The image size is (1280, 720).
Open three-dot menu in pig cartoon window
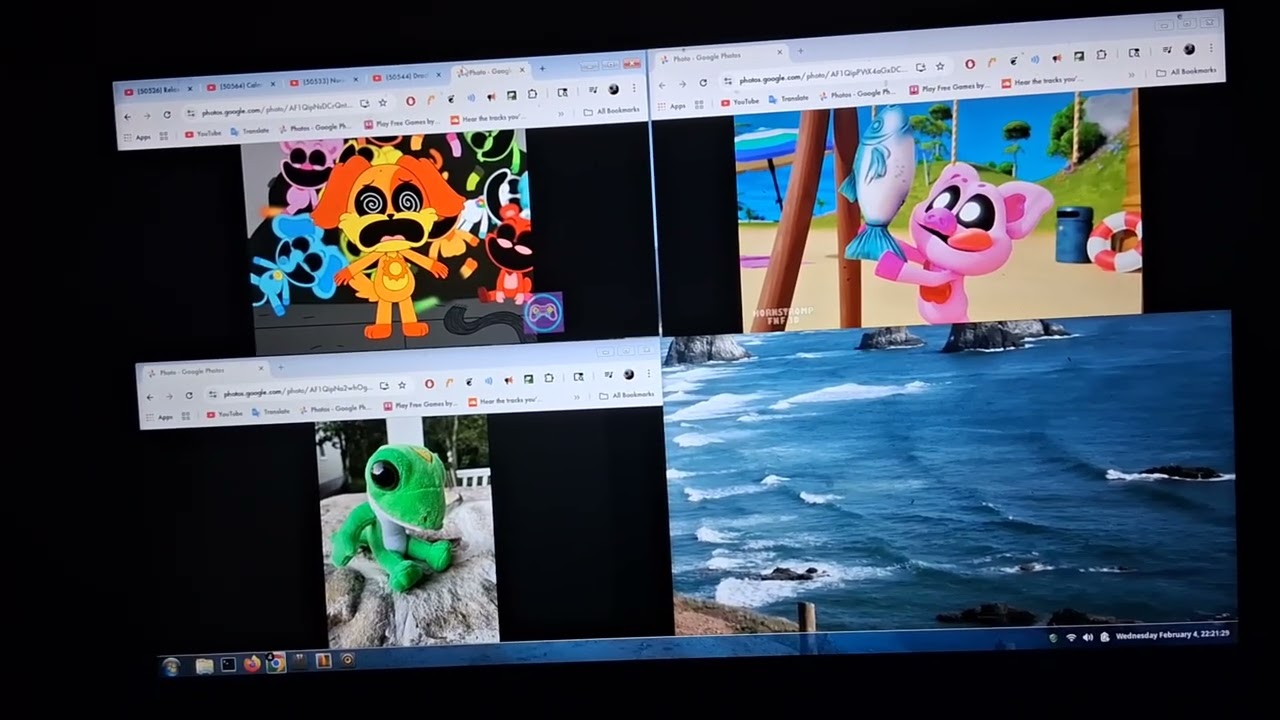point(1211,47)
